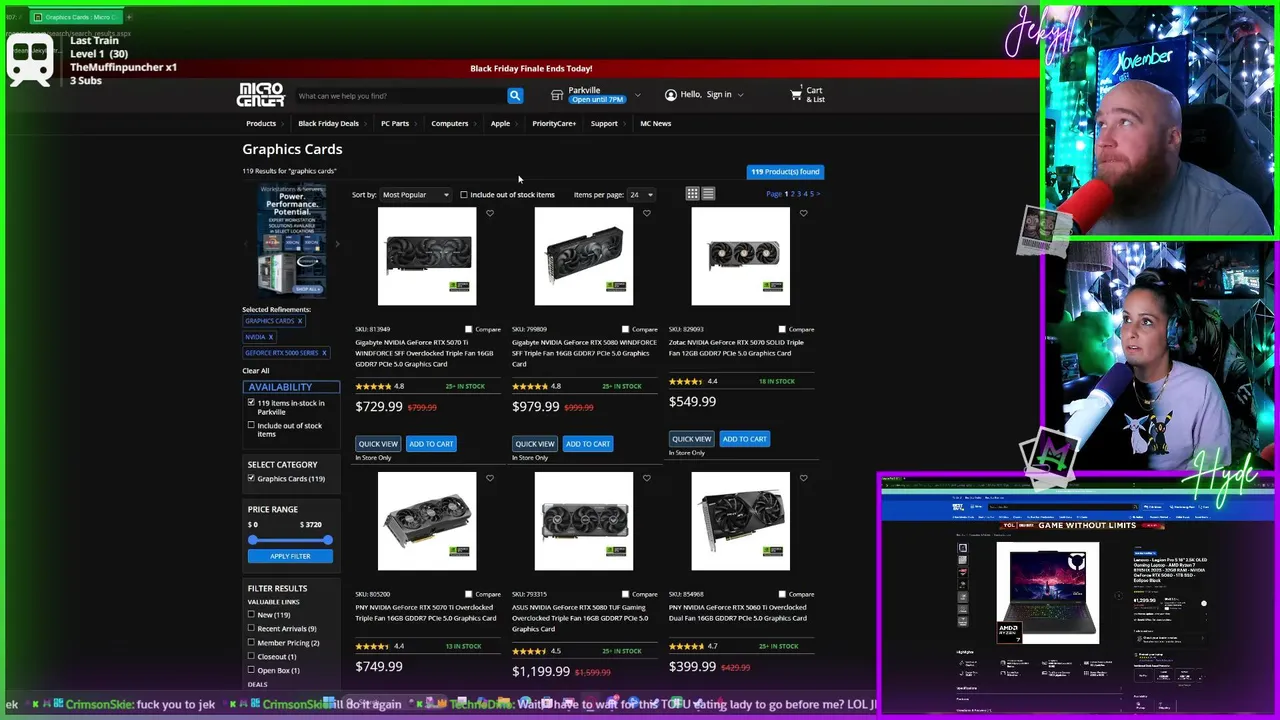This screenshot has height=720, width=1280.
Task: Remove the GRAPHICS CARDS refinement X
Action: click(299, 321)
